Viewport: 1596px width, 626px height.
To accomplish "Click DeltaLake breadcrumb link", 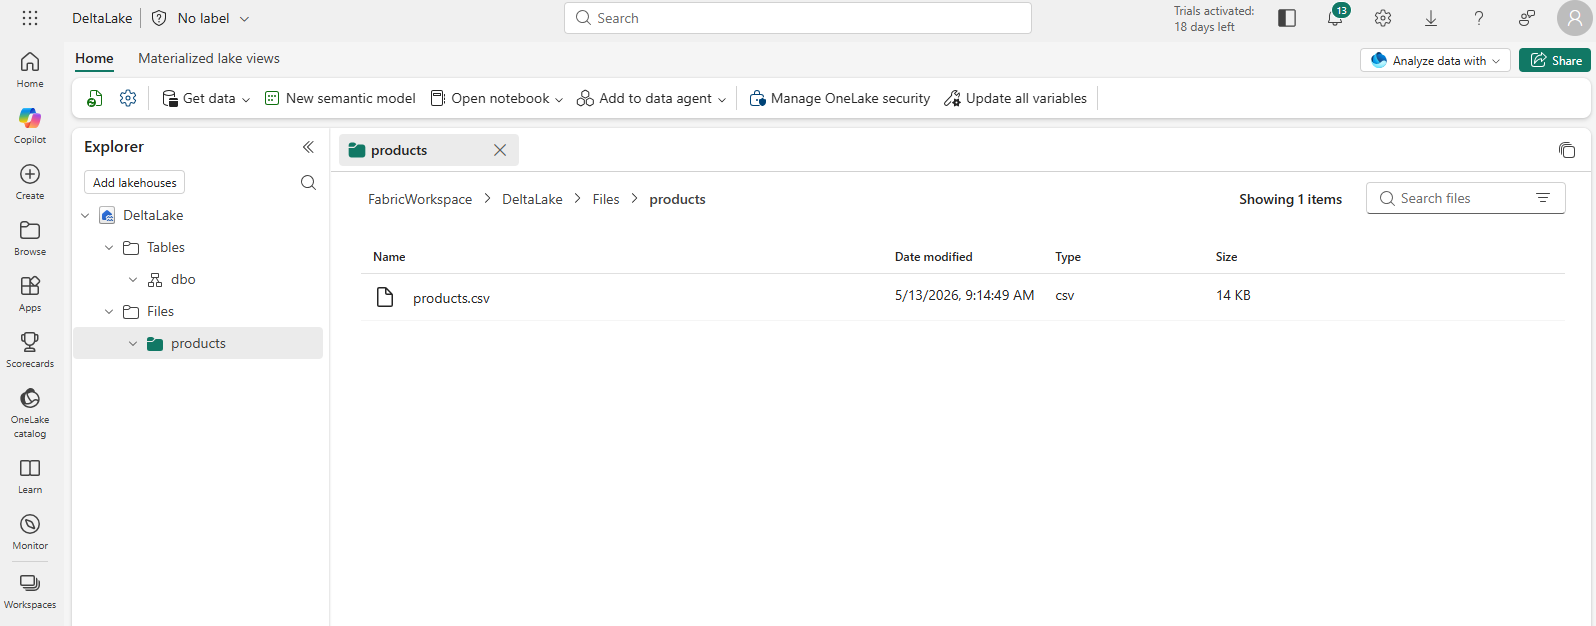I will click(x=532, y=199).
